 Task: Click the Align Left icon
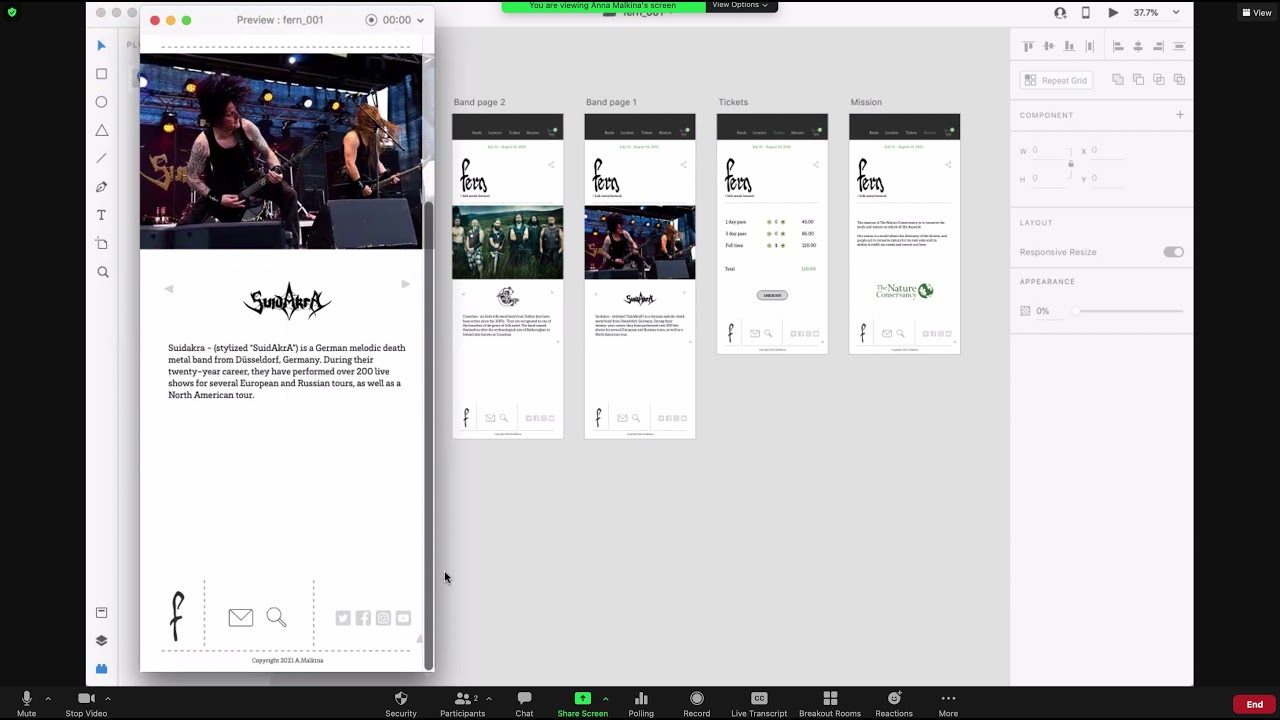pyautogui.click(x=1118, y=46)
